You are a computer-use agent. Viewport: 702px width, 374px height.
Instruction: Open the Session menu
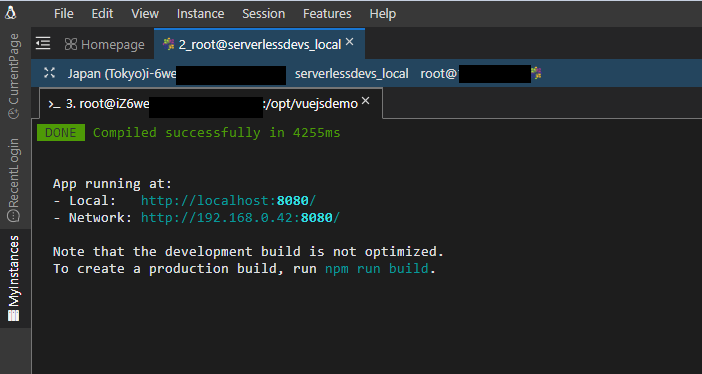[x=264, y=14]
